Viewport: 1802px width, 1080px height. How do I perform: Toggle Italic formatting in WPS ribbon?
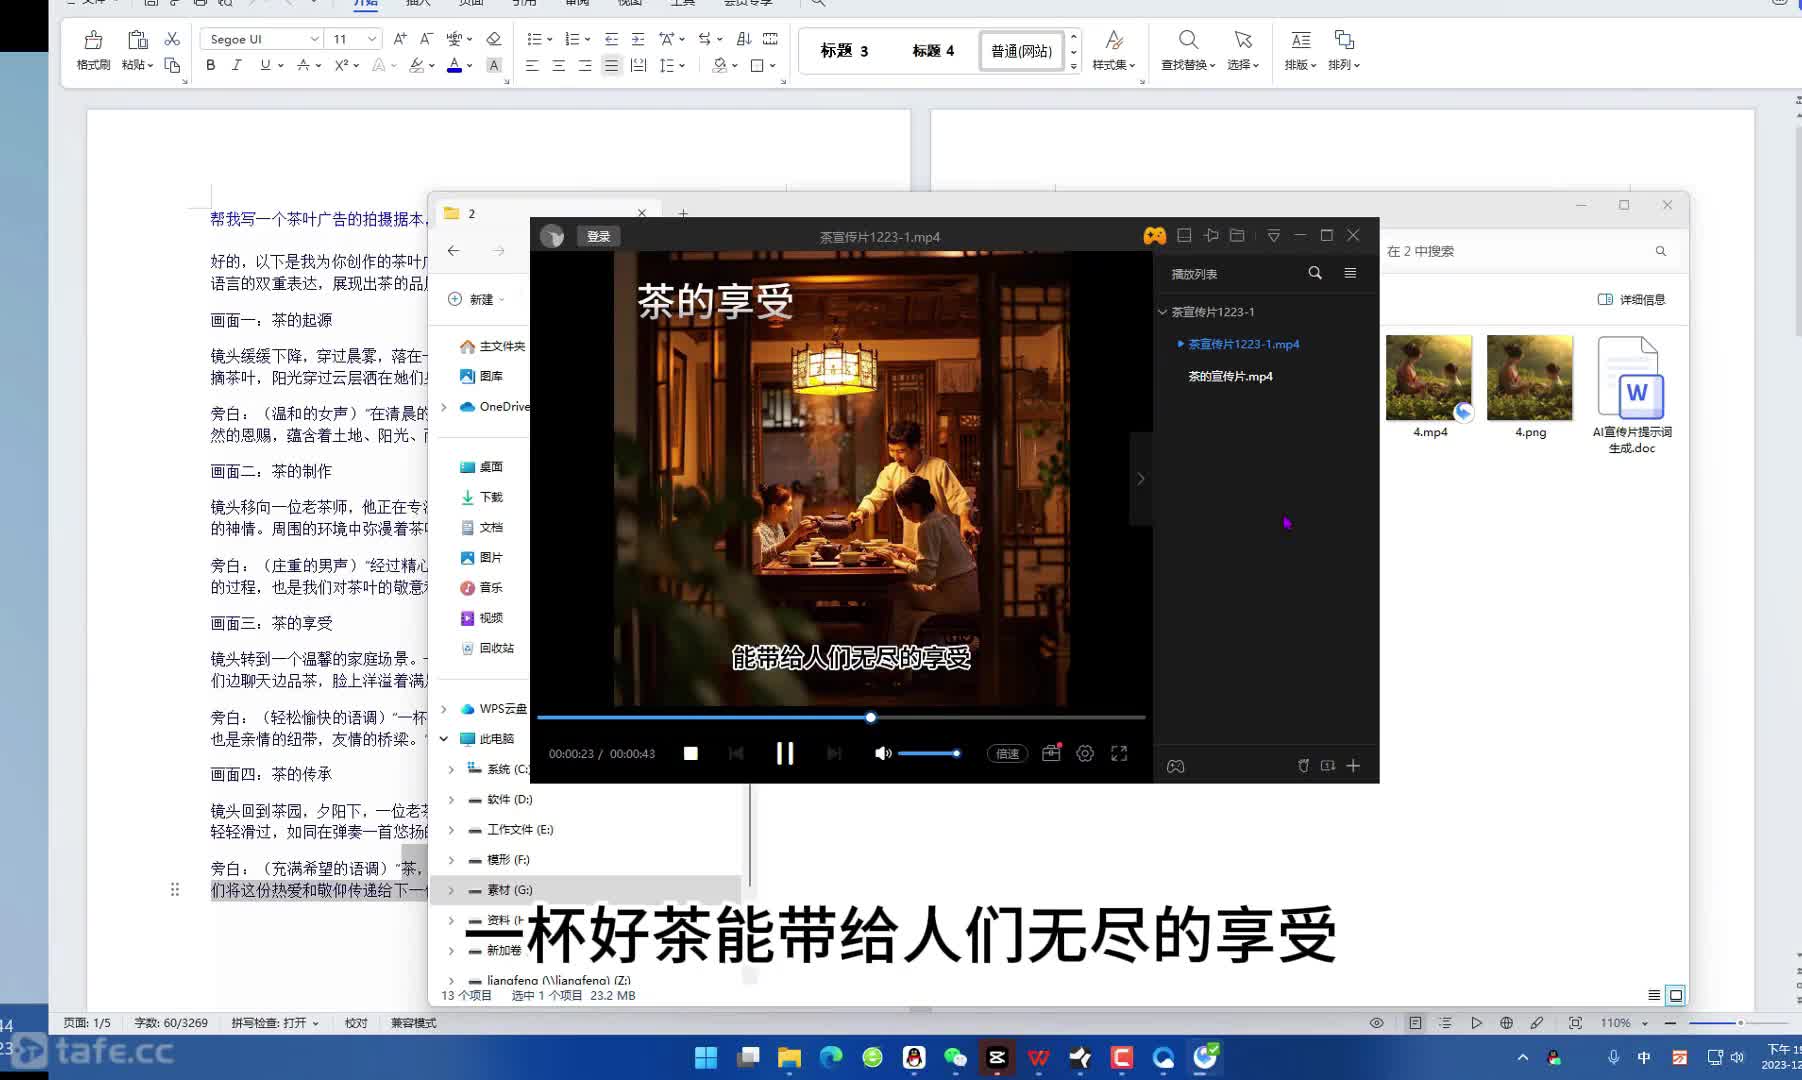pyautogui.click(x=237, y=65)
